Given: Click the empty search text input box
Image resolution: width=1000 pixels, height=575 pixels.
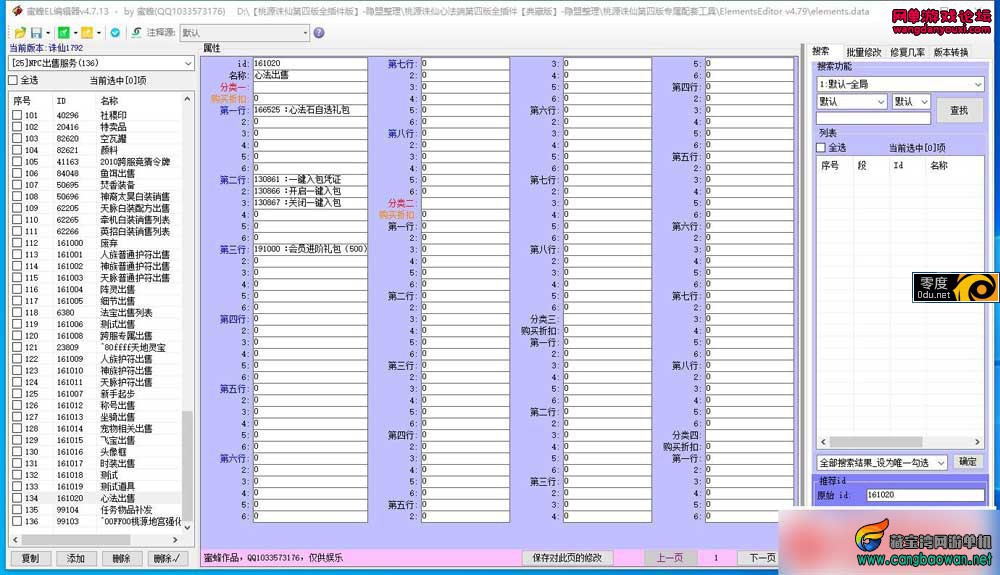Looking at the screenshot, I should click(x=873, y=118).
